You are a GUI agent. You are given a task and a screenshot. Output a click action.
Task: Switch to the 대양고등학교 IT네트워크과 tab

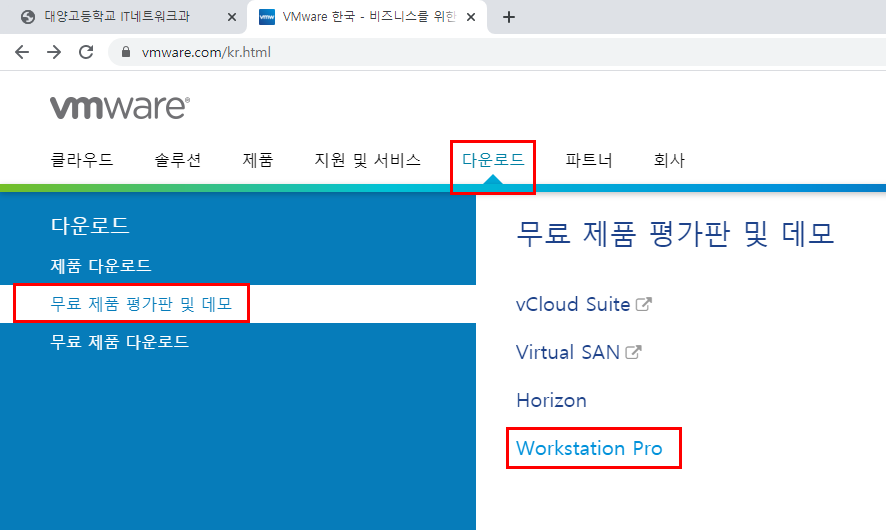point(123,17)
